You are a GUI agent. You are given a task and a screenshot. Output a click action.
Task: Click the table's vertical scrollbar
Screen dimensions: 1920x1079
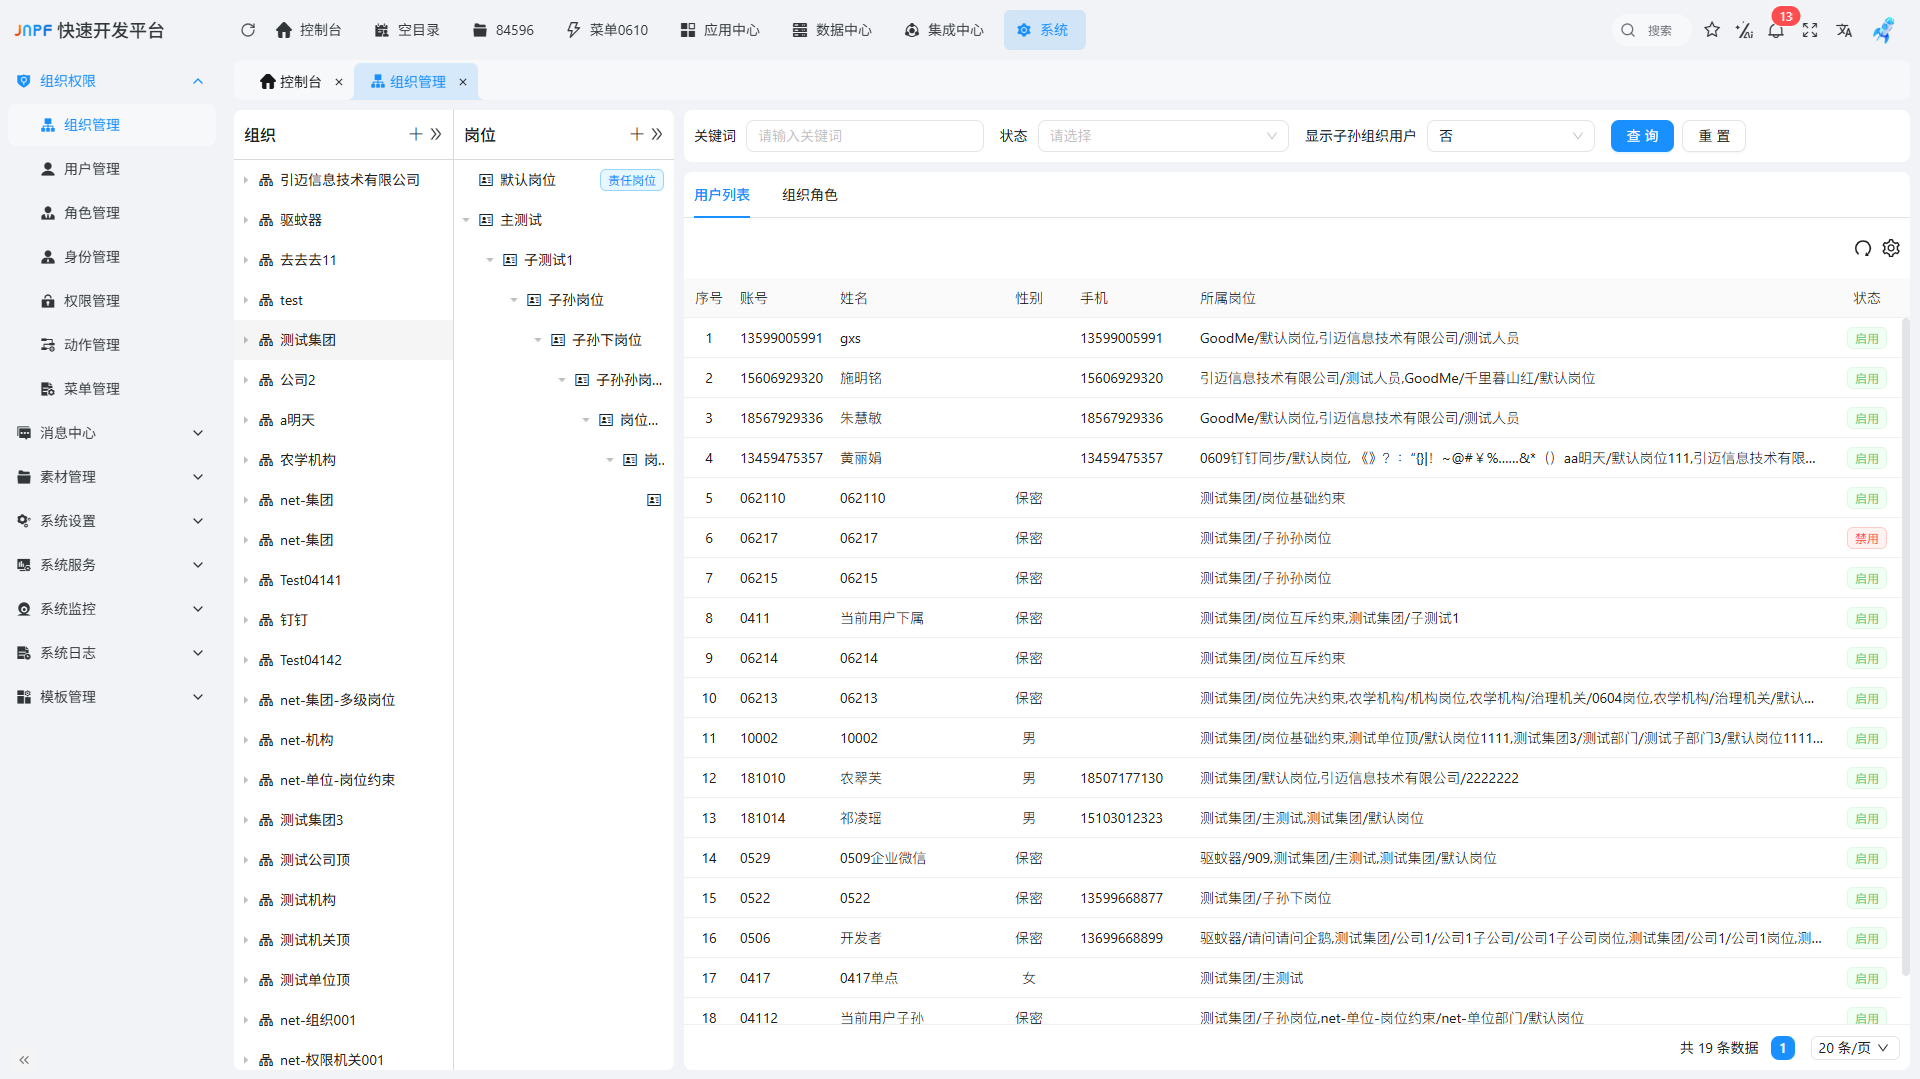(1905, 646)
